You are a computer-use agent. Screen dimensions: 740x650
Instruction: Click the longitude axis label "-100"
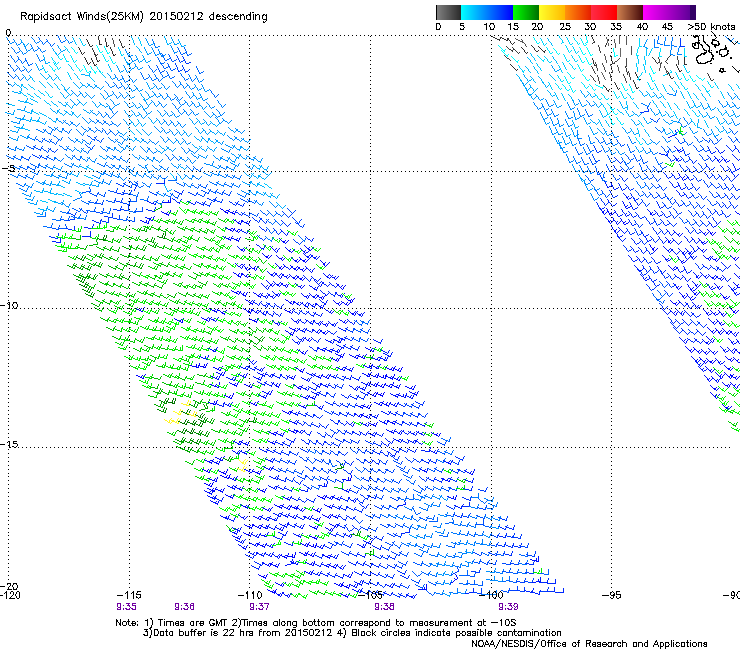coord(491,595)
